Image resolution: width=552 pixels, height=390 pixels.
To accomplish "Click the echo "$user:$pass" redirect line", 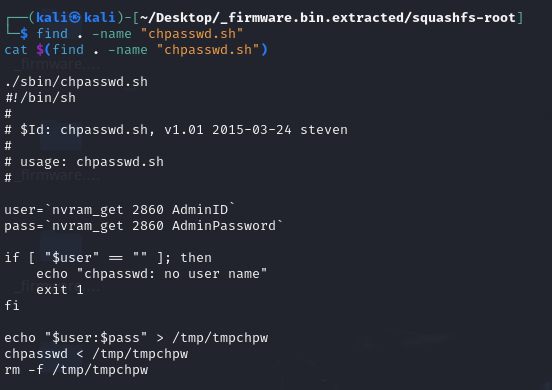I will click(136, 338).
